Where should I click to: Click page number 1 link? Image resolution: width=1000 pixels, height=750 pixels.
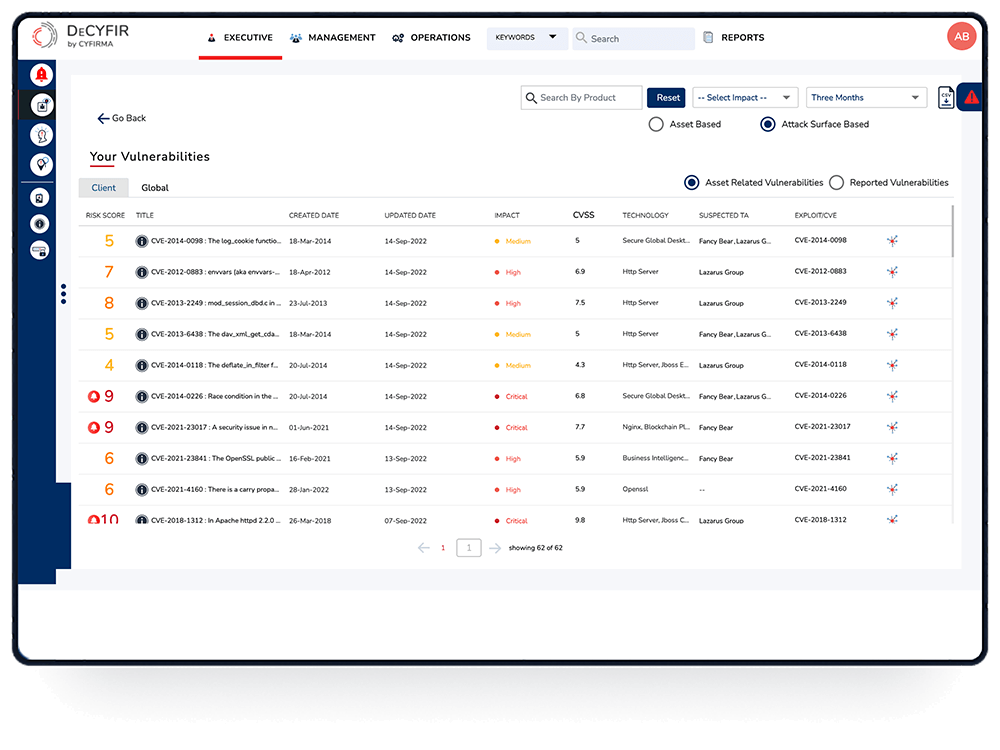click(x=443, y=548)
